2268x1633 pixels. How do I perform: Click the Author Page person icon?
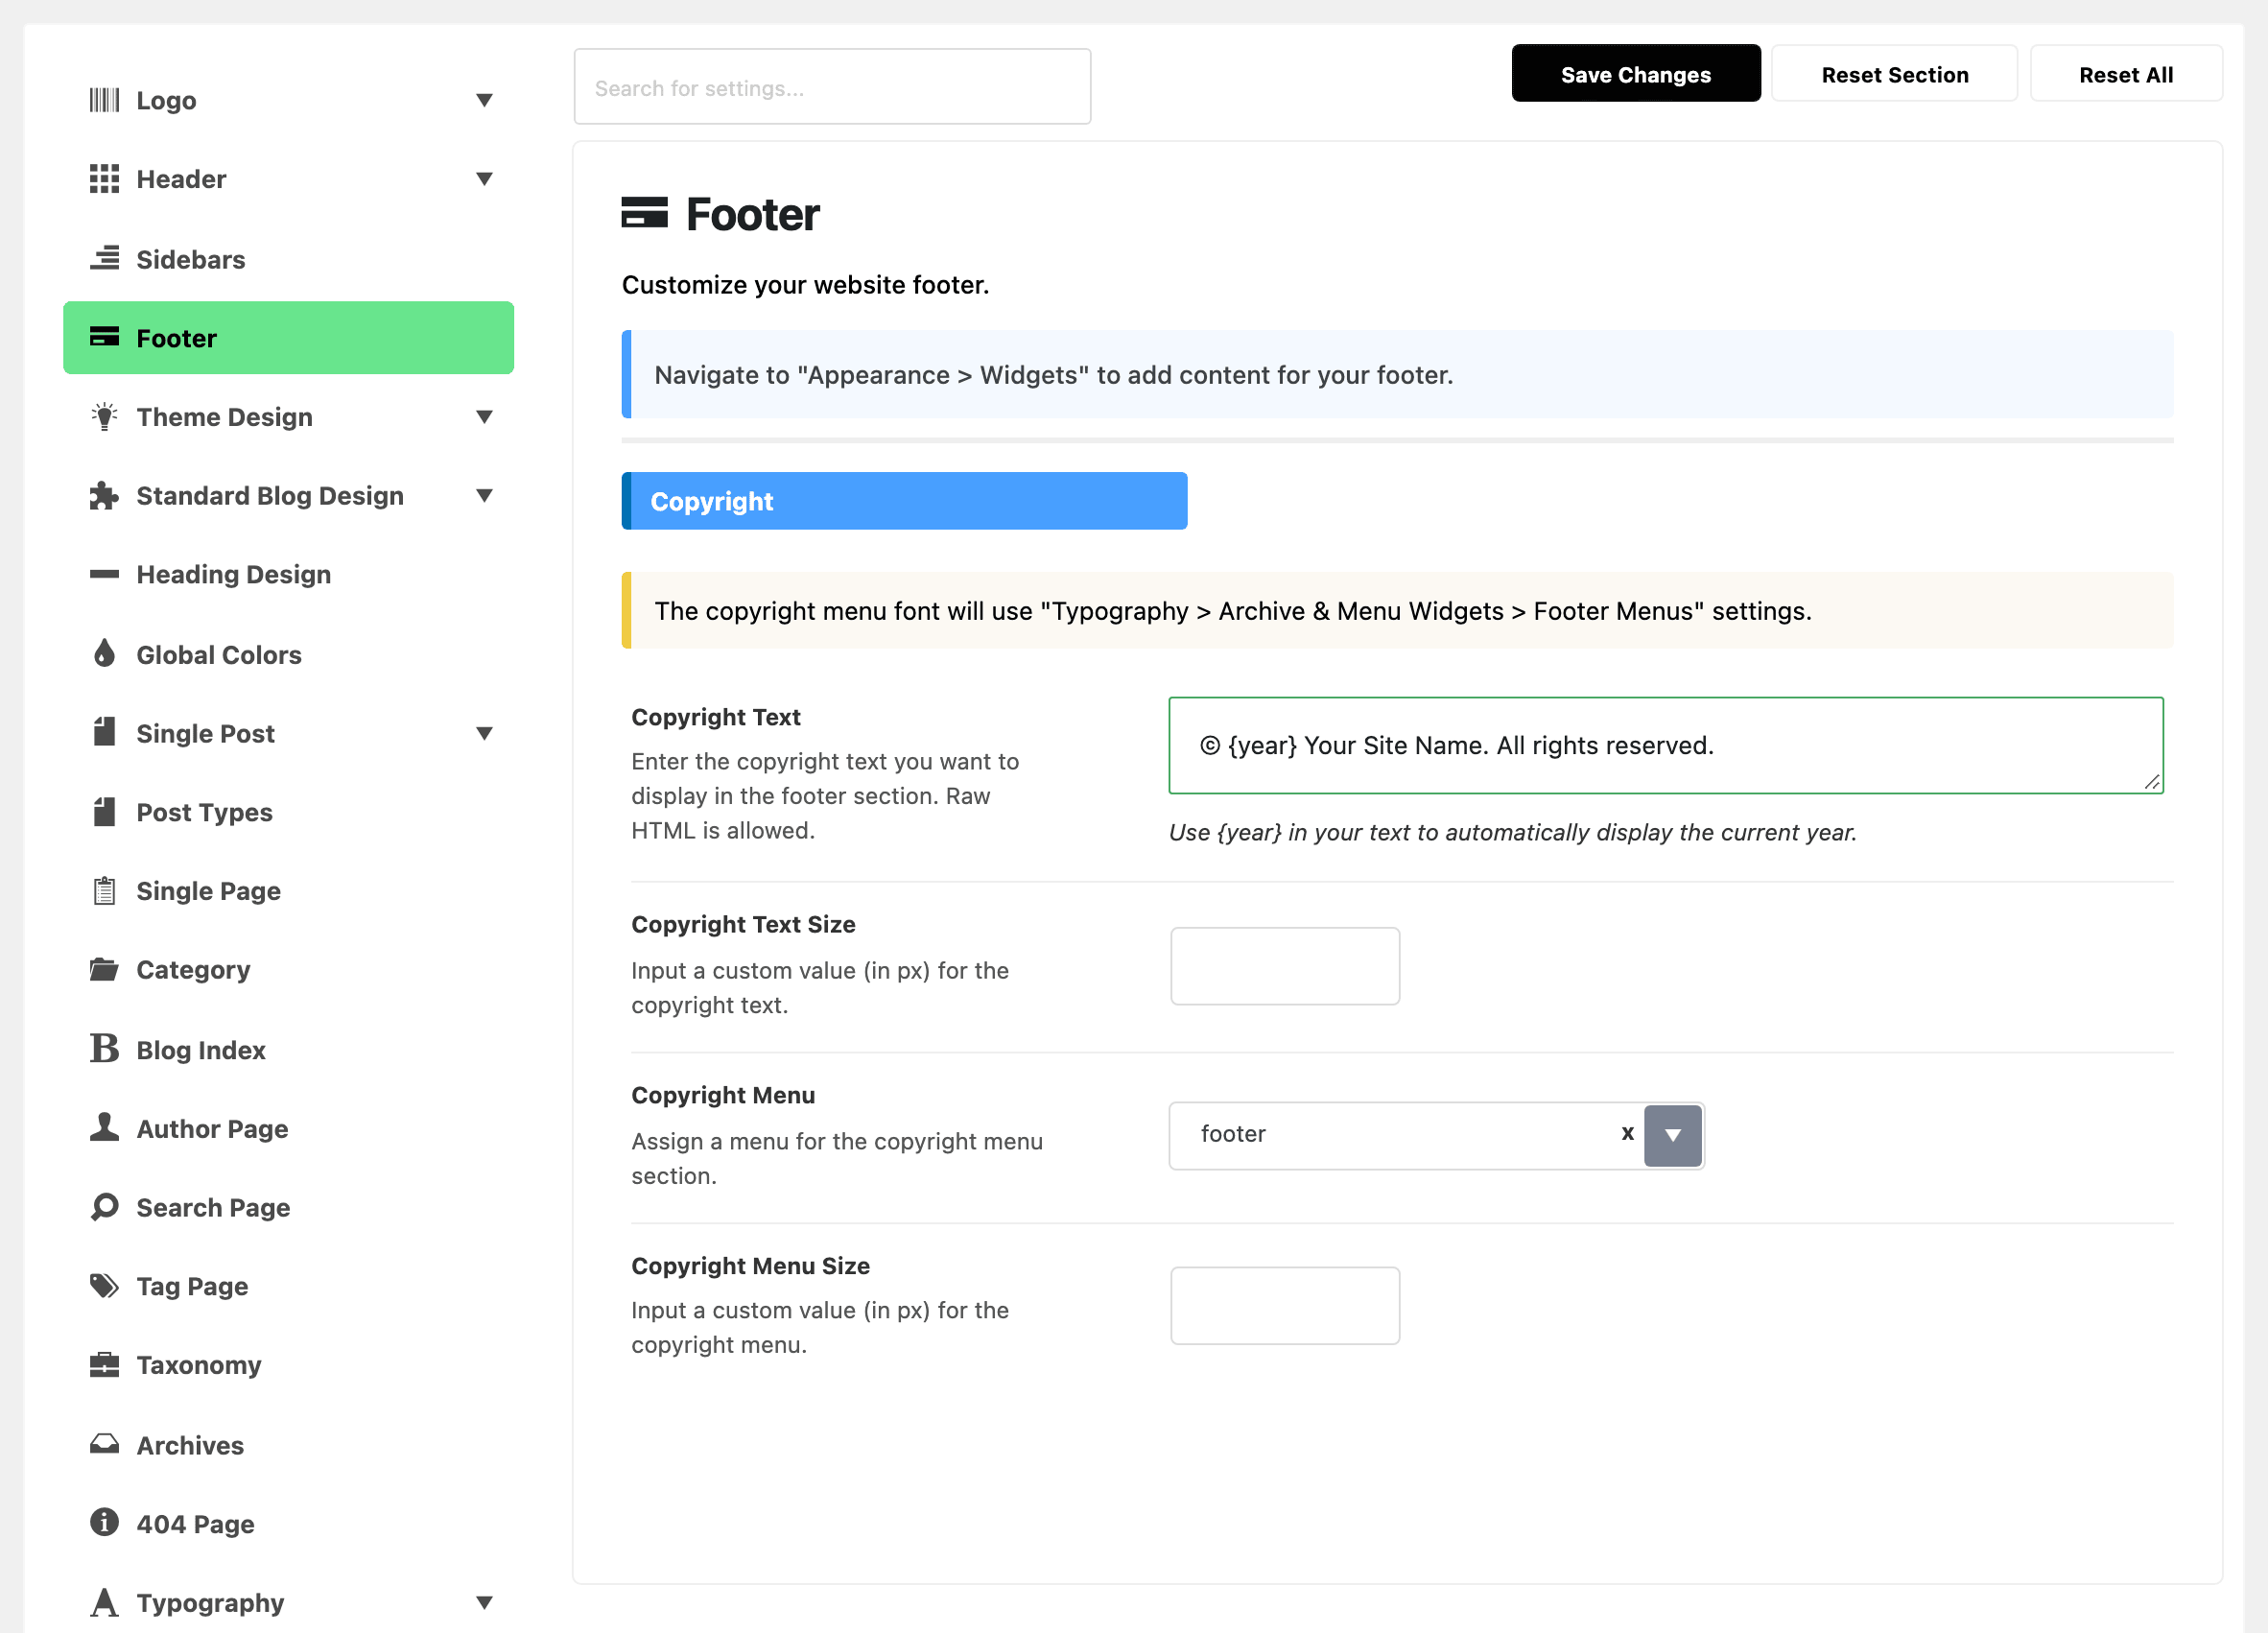104,1127
